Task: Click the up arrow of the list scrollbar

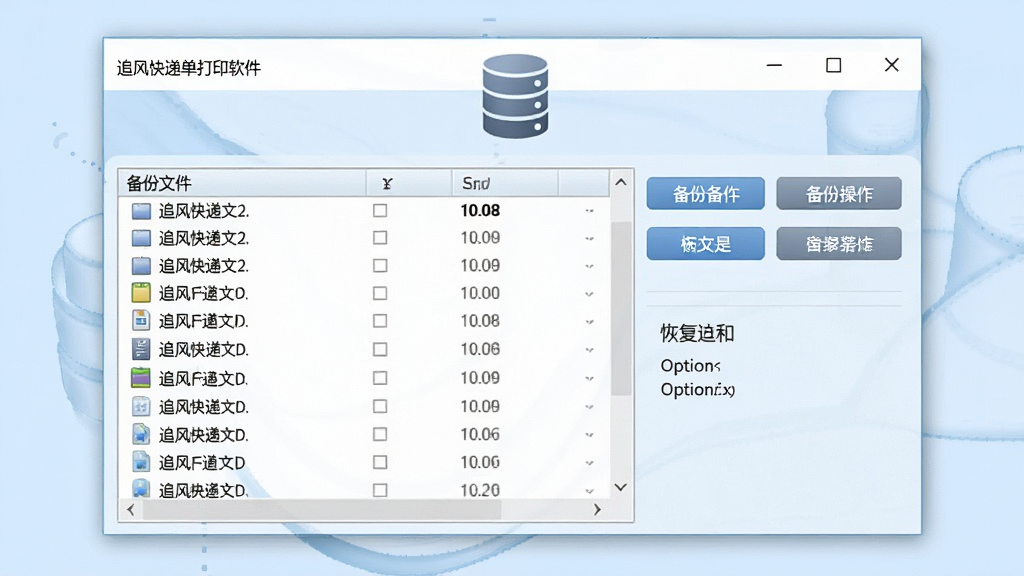Action: [621, 182]
